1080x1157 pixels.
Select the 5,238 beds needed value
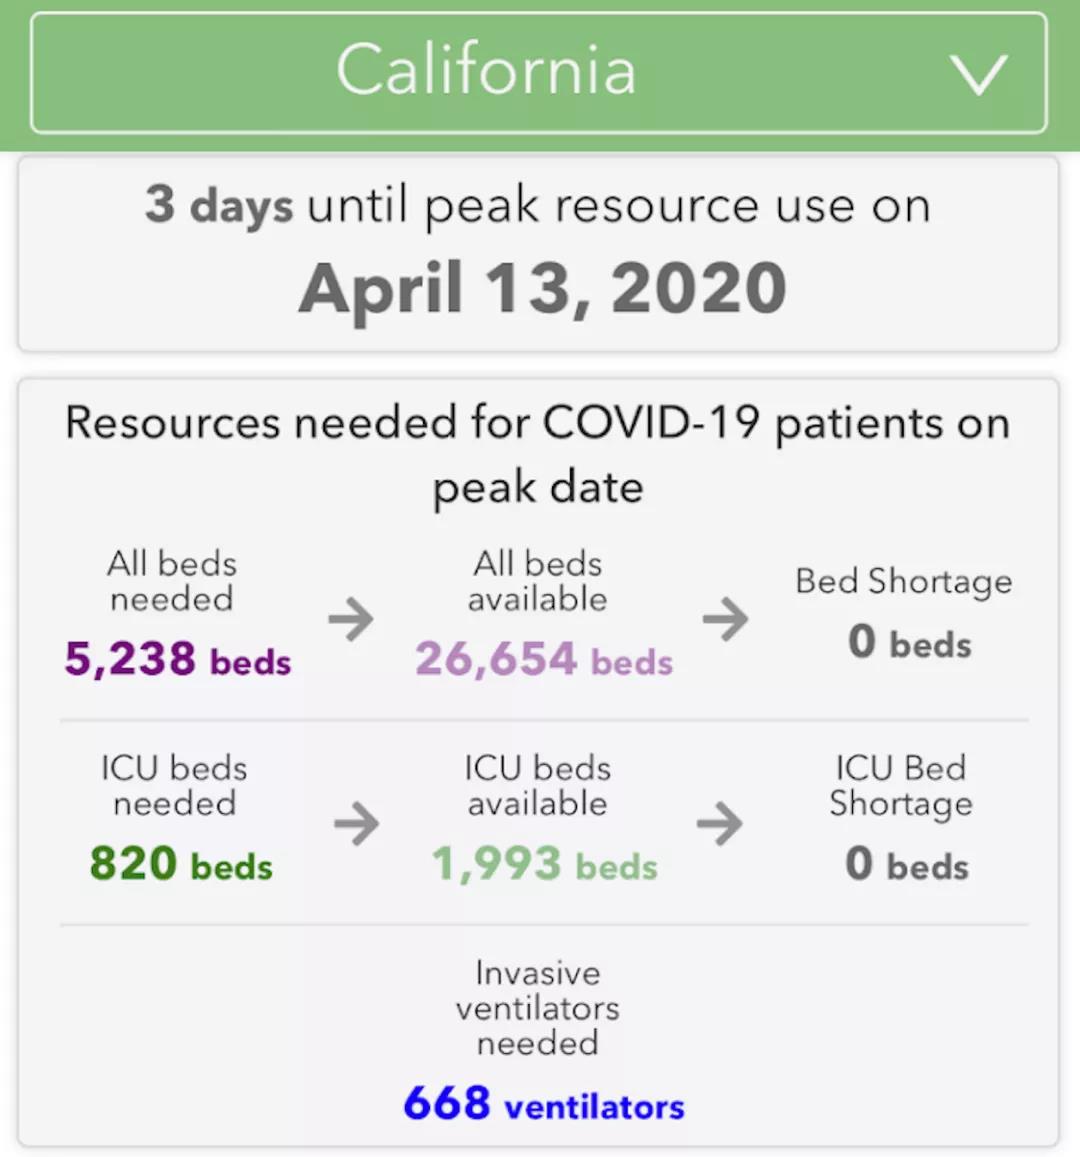coord(178,659)
